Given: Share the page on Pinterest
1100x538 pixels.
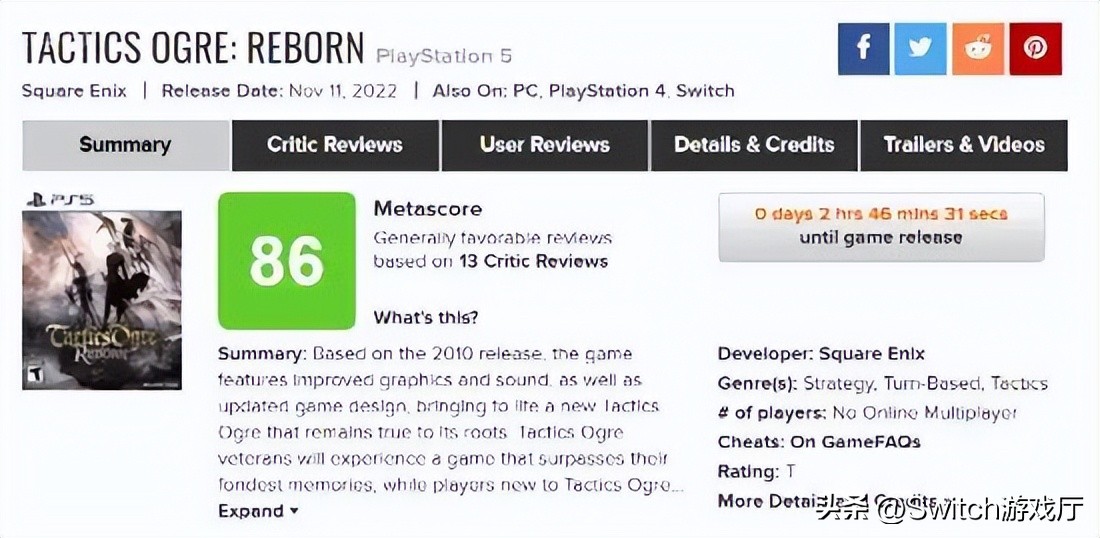Looking at the screenshot, I should click(x=1035, y=49).
